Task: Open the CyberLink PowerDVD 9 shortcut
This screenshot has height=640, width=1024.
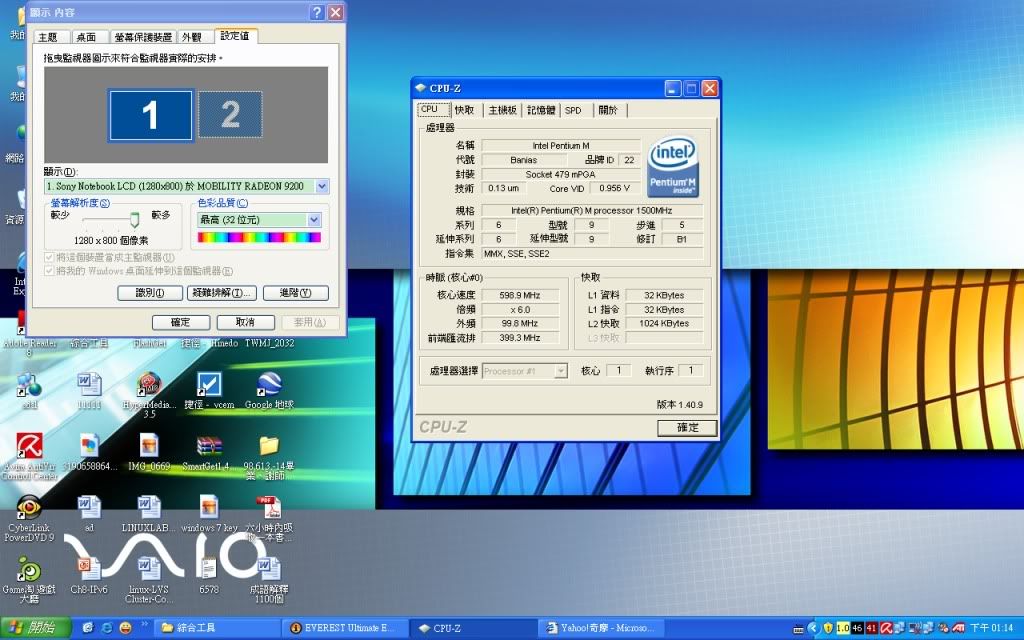Action: [x=29, y=507]
